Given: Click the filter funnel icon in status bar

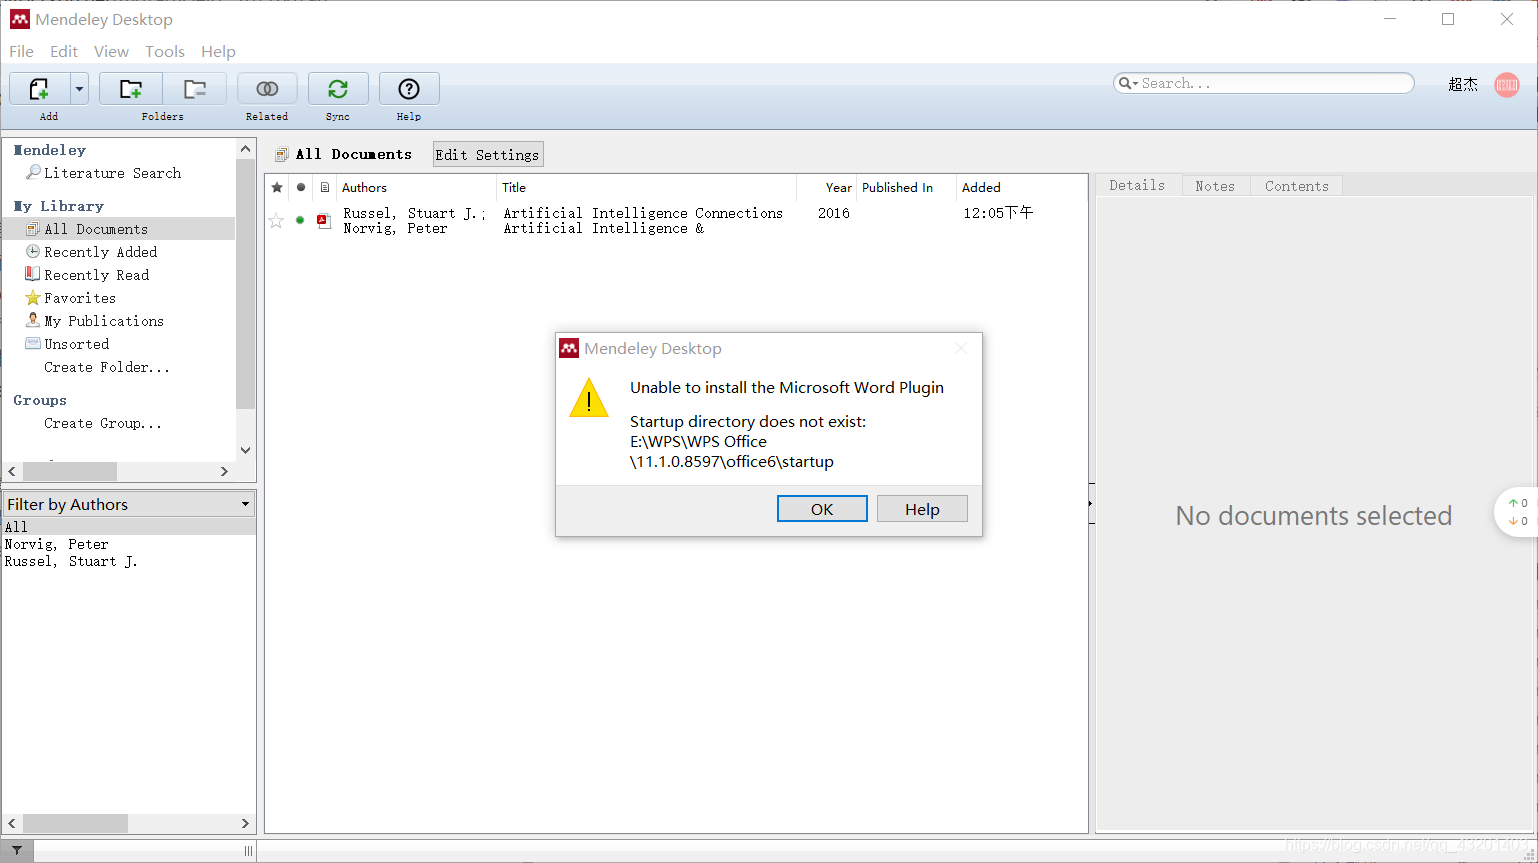Looking at the screenshot, I should [x=17, y=851].
